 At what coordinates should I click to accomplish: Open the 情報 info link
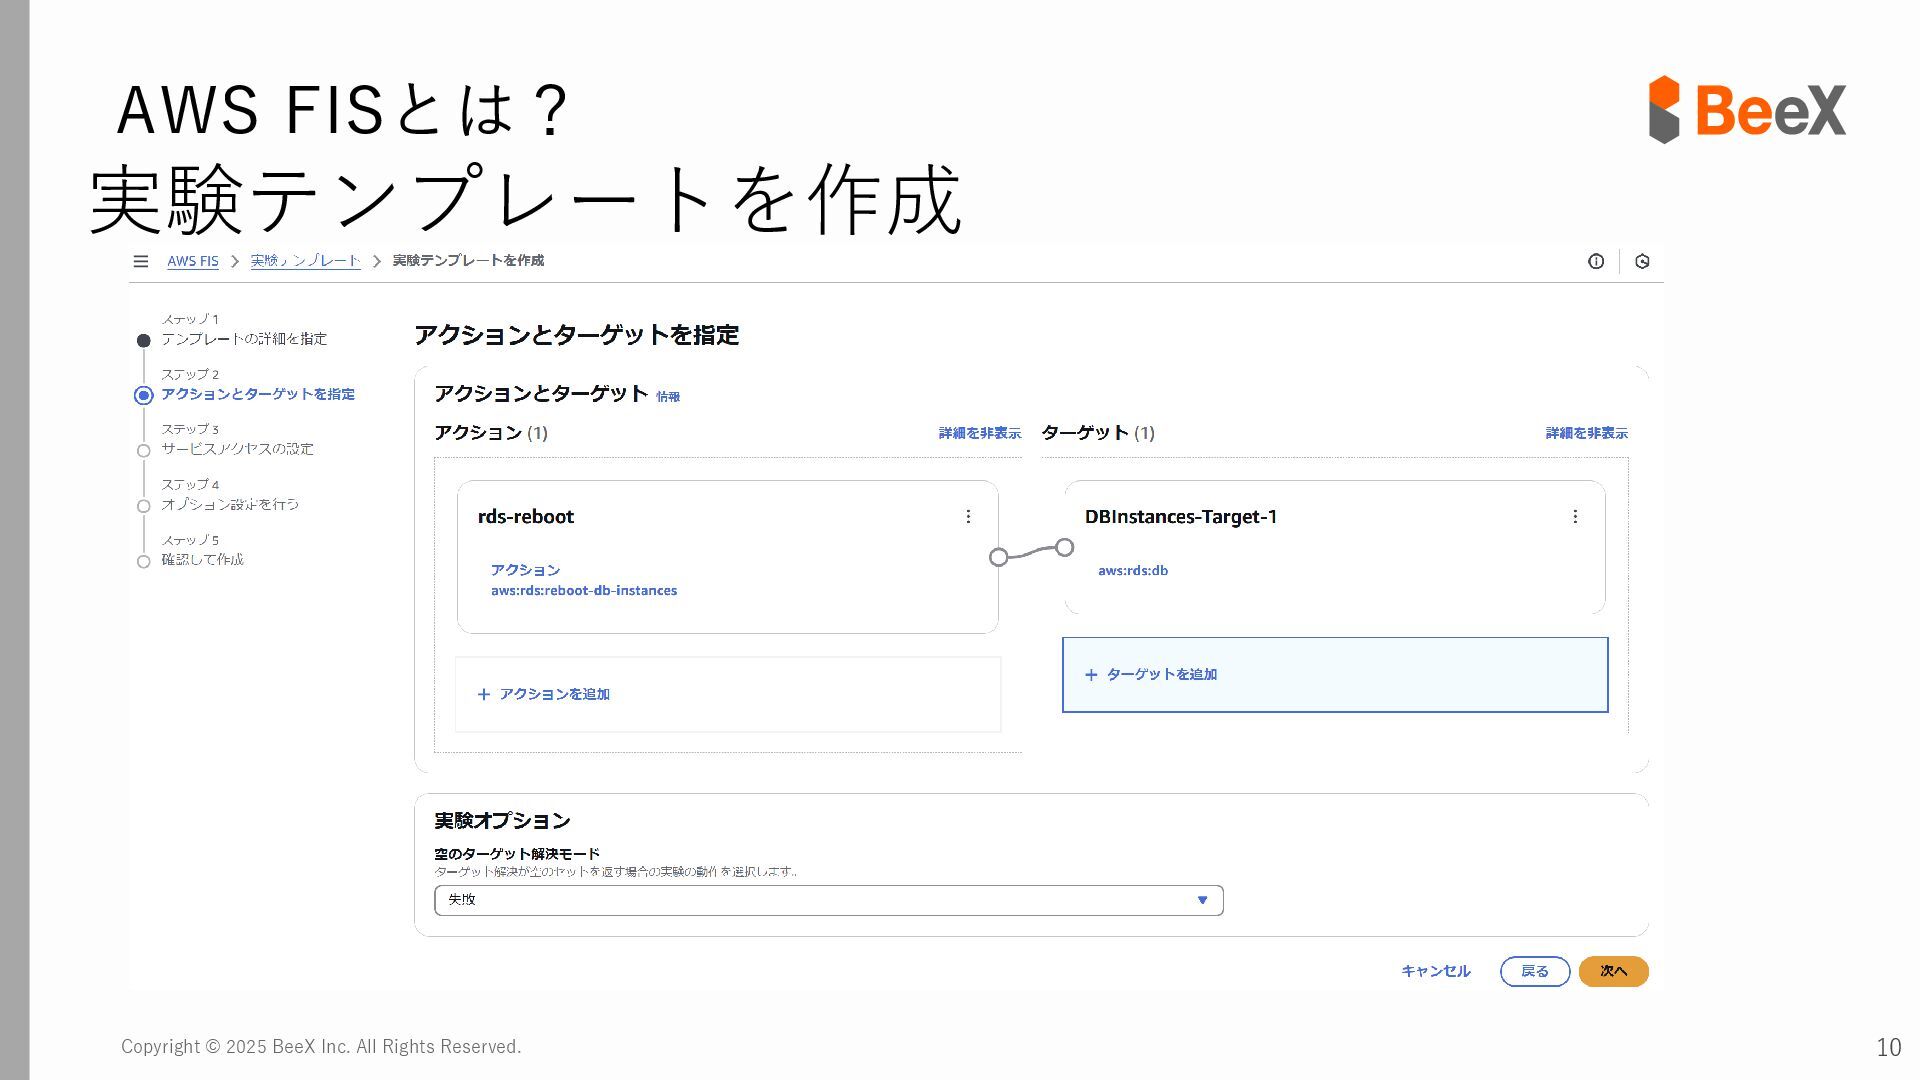click(x=668, y=397)
